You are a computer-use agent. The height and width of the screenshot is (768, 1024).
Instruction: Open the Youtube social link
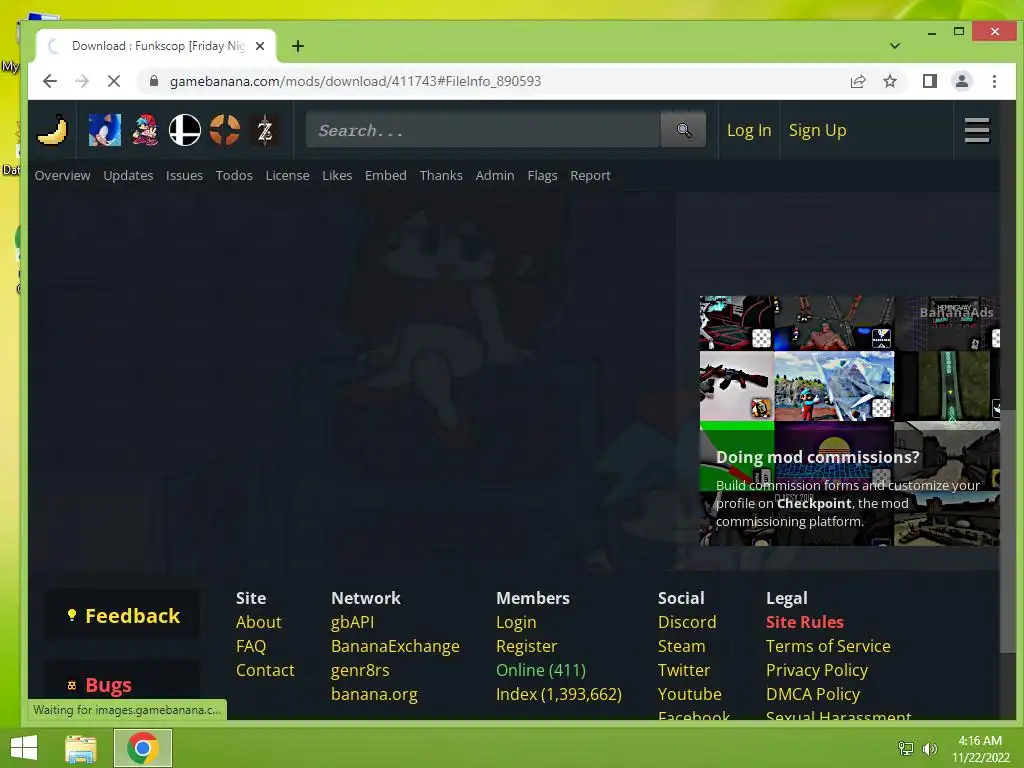pyautogui.click(x=690, y=694)
